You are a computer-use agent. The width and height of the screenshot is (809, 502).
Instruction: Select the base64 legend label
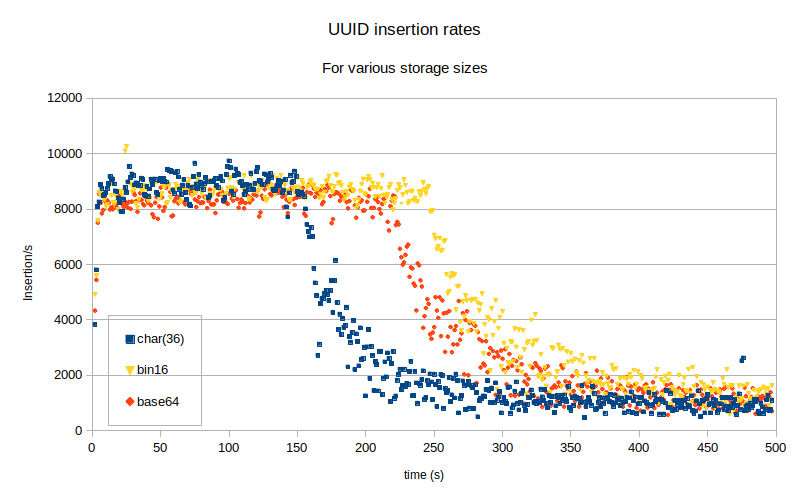click(158, 402)
